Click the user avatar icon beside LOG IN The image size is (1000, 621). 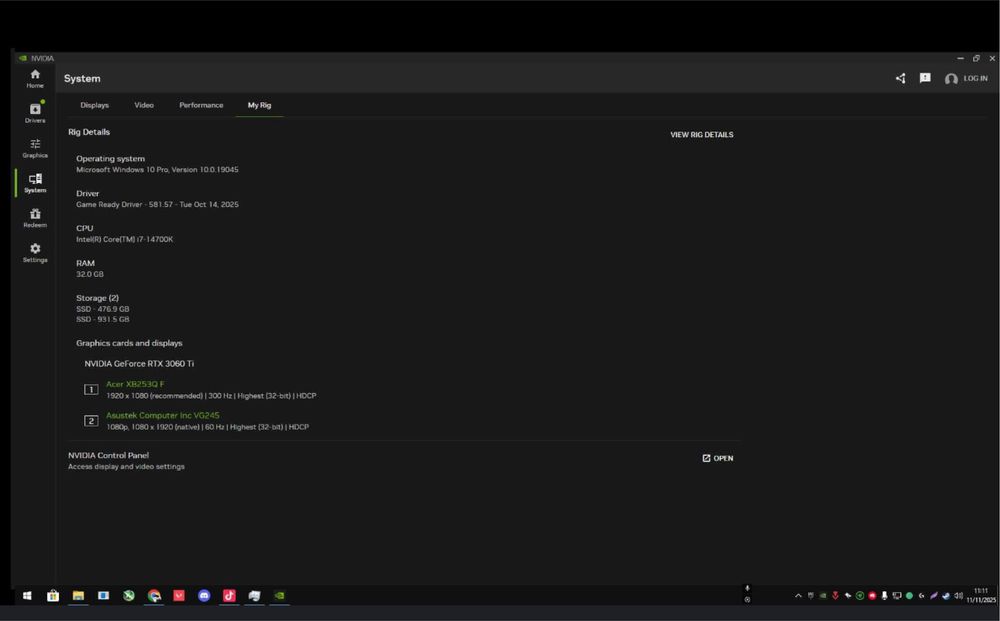pos(951,79)
